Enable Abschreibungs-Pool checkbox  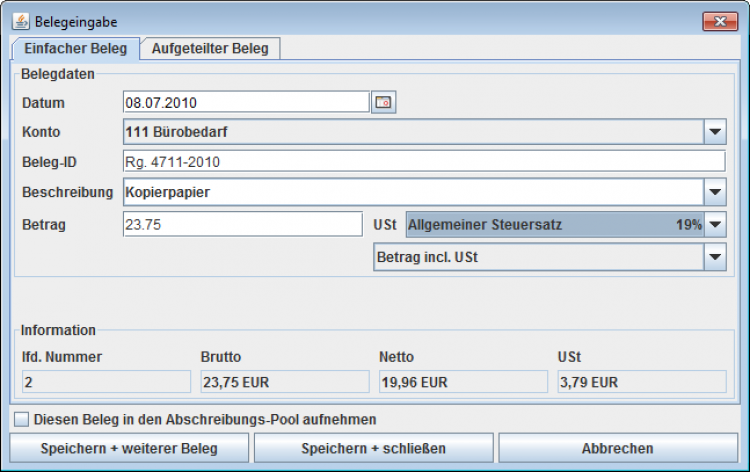tap(21, 419)
